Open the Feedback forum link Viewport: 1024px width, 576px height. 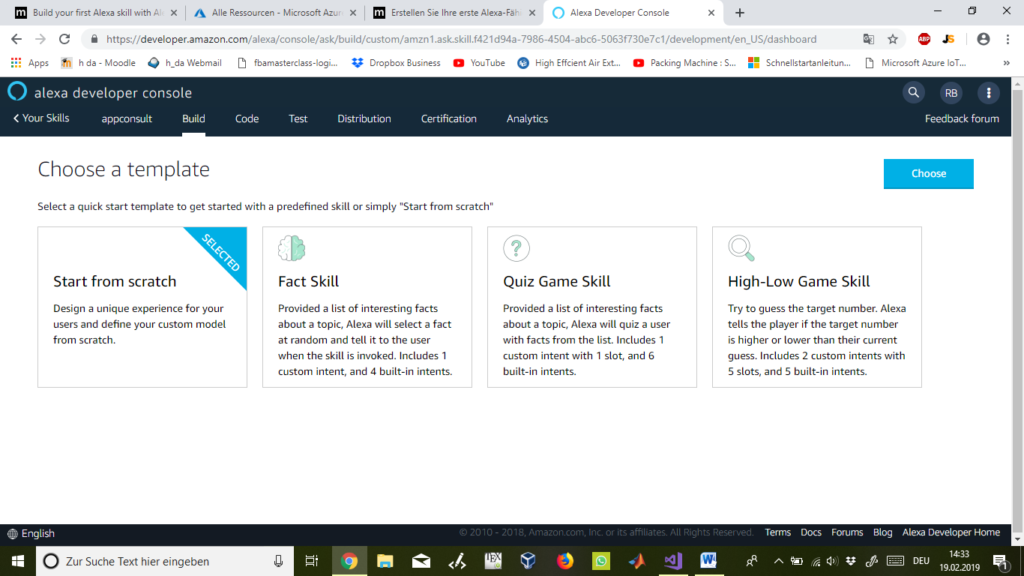961,119
